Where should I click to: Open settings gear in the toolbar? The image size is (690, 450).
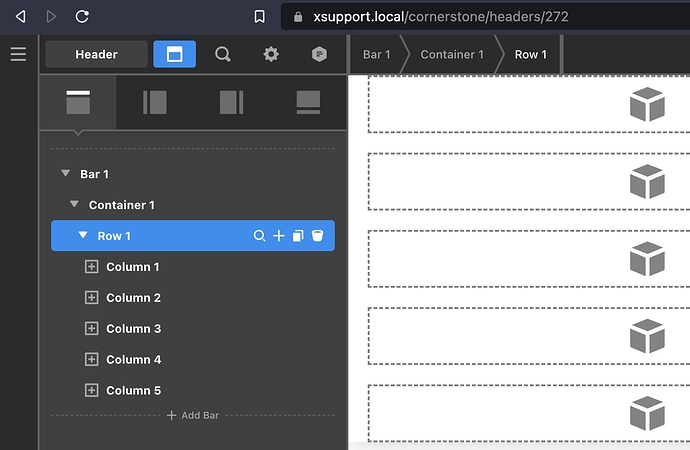coord(271,54)
